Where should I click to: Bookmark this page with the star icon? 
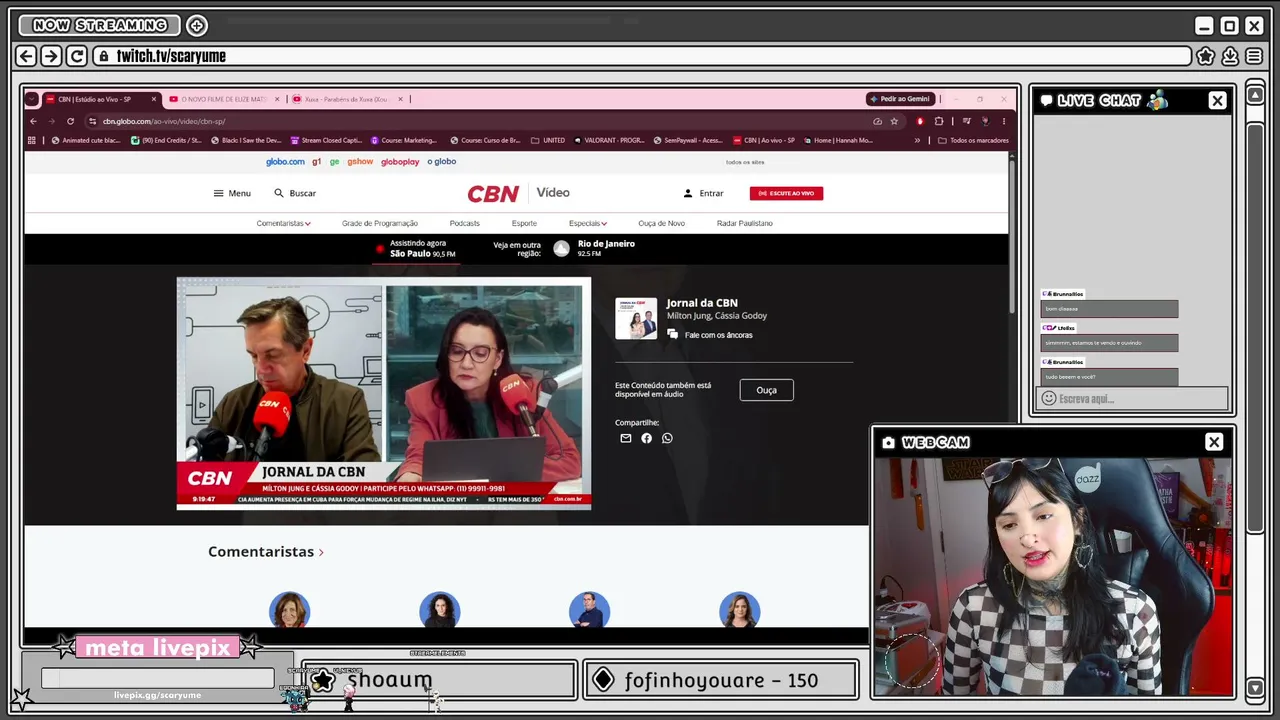click(894, 121)
